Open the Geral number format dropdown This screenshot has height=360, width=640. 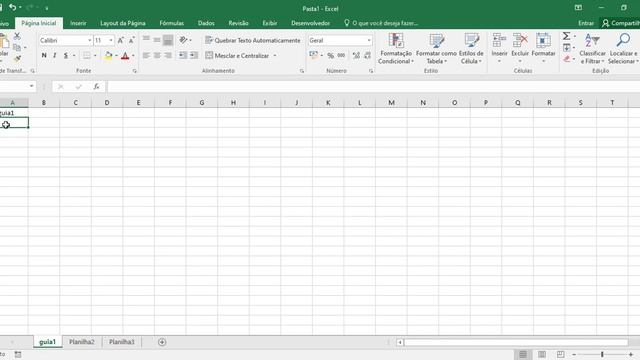(369, 40)
